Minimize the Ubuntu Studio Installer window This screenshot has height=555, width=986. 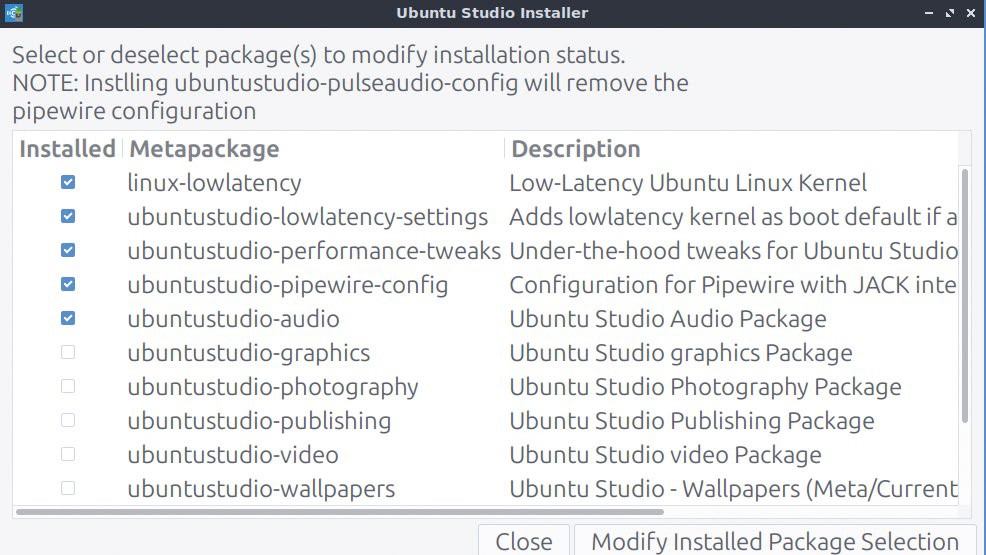click(x=929, y=13)
